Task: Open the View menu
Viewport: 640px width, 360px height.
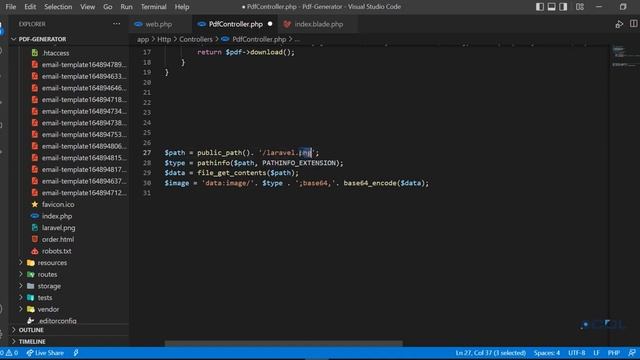Action: [x=87, y=7]
